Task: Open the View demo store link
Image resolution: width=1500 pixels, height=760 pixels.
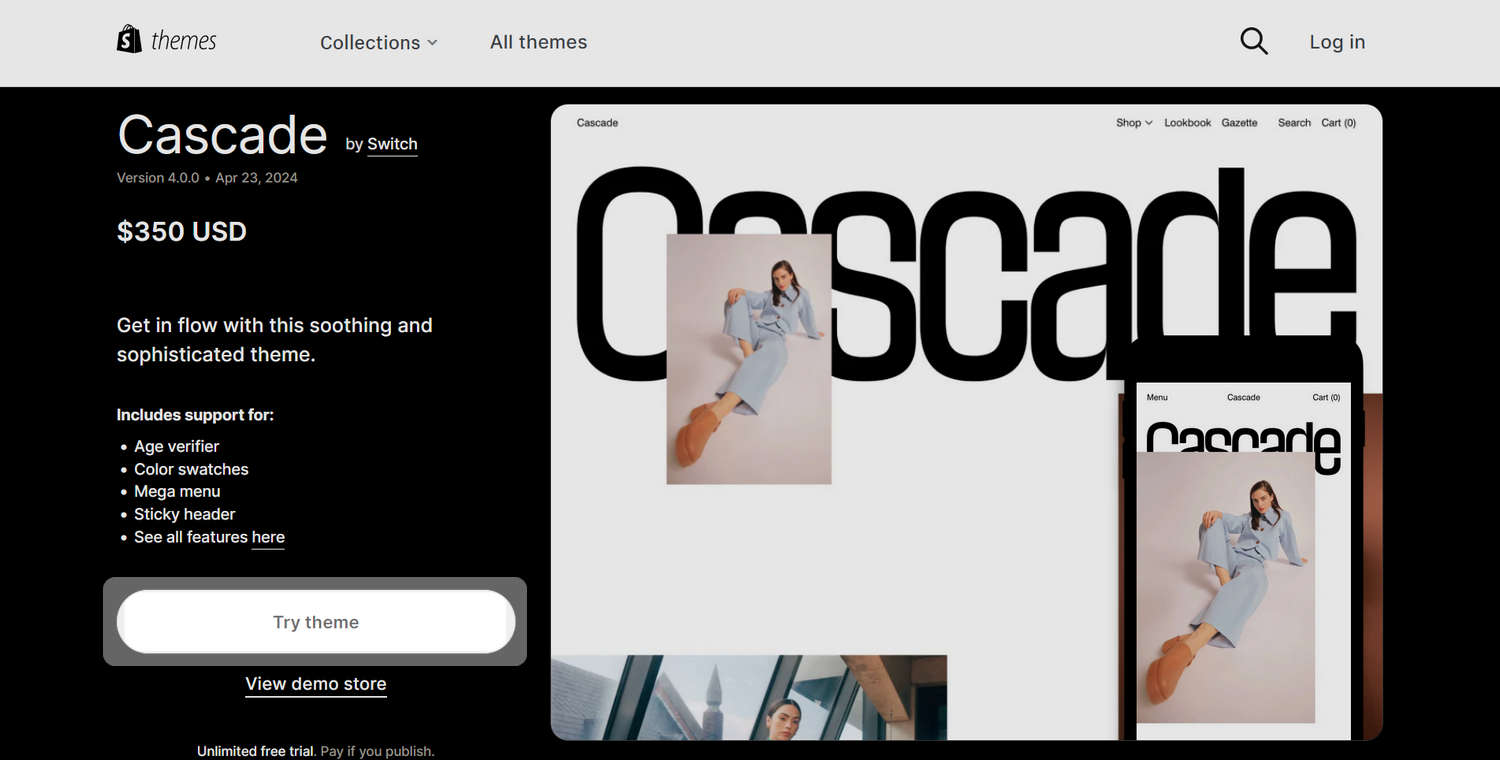Action: [316, 684]
